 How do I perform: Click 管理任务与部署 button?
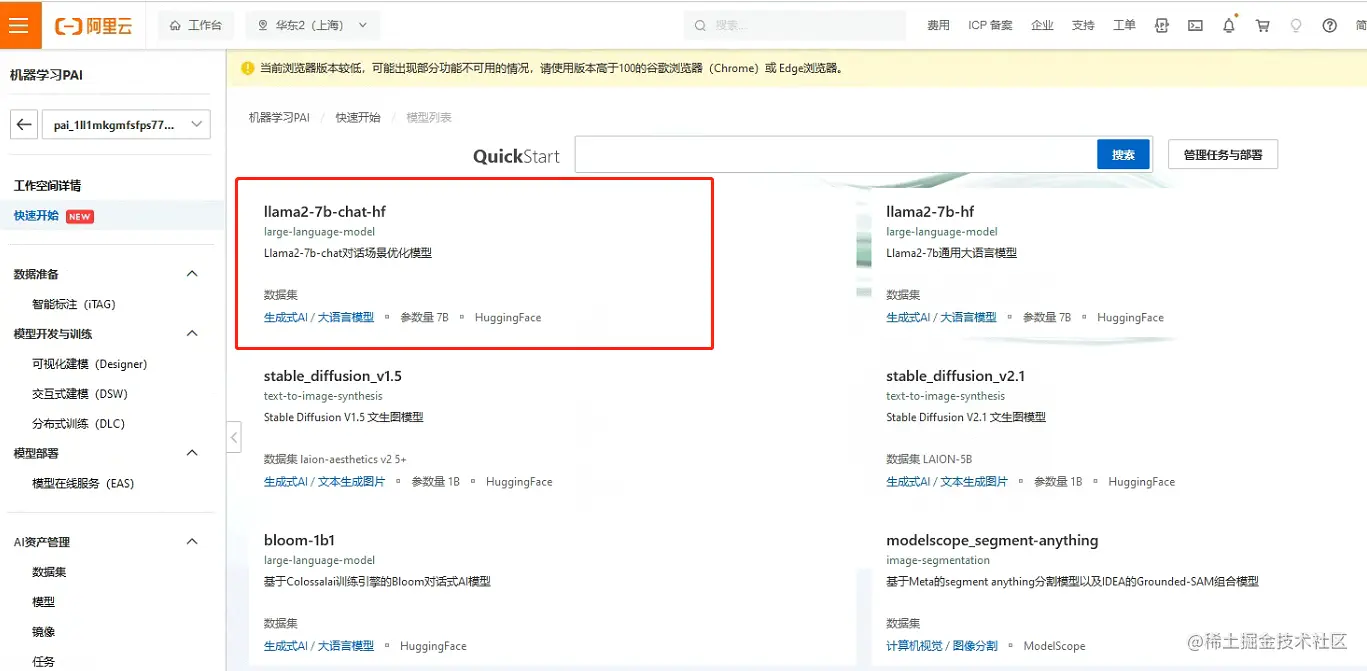click(1223, 155)
